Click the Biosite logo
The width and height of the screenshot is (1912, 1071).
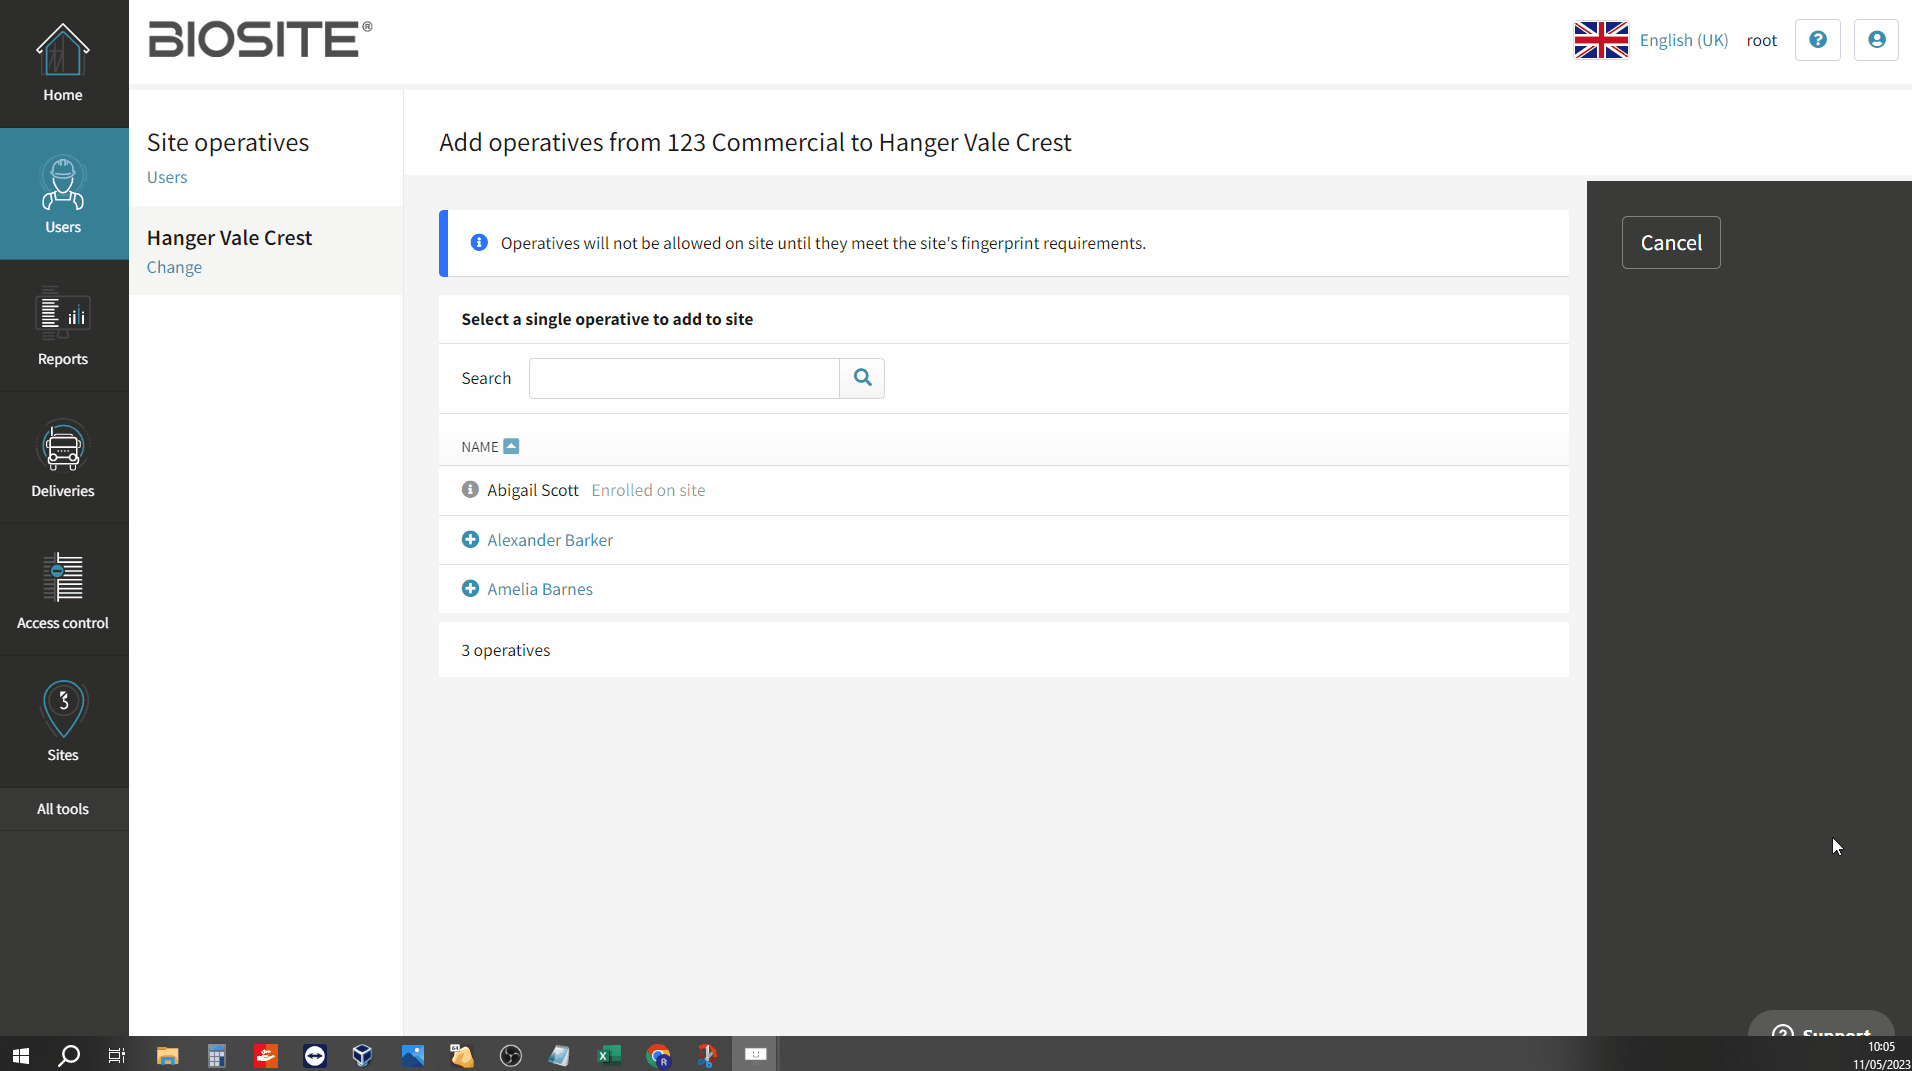tap(260, 40)
